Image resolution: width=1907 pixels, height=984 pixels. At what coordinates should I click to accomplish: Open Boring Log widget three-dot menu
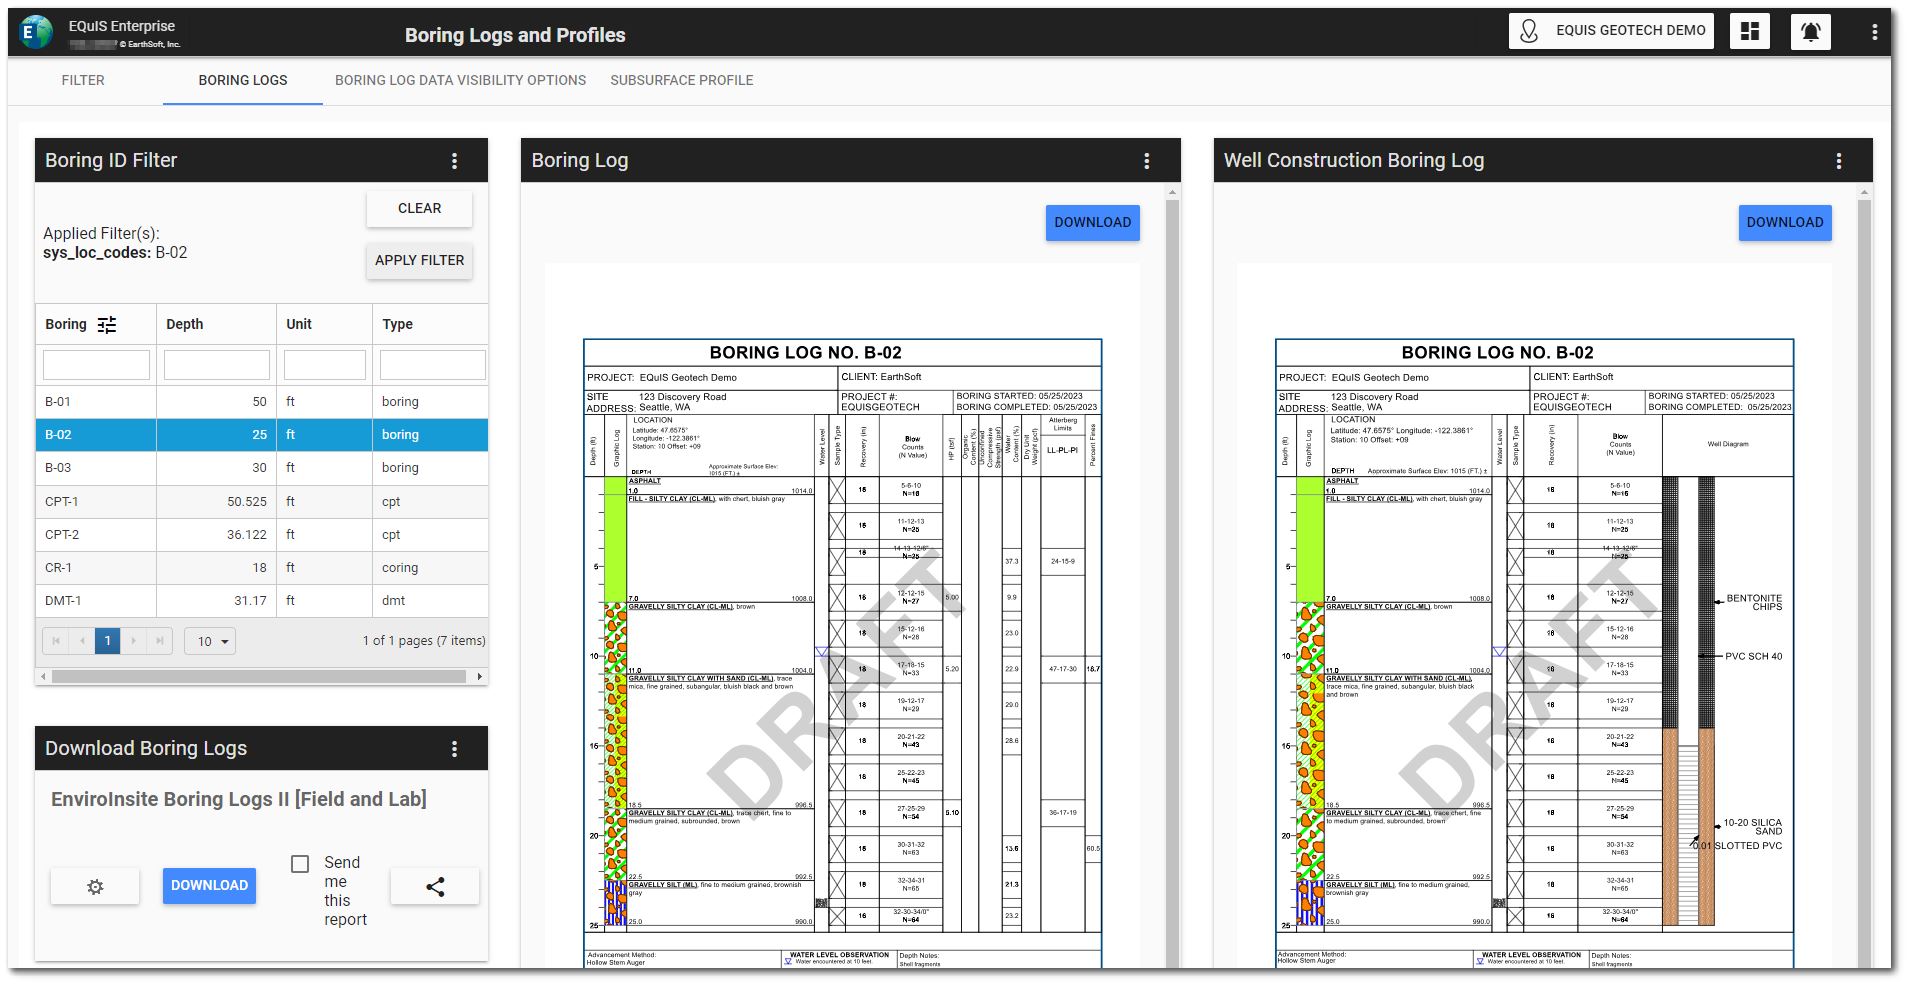[1147, 161]
